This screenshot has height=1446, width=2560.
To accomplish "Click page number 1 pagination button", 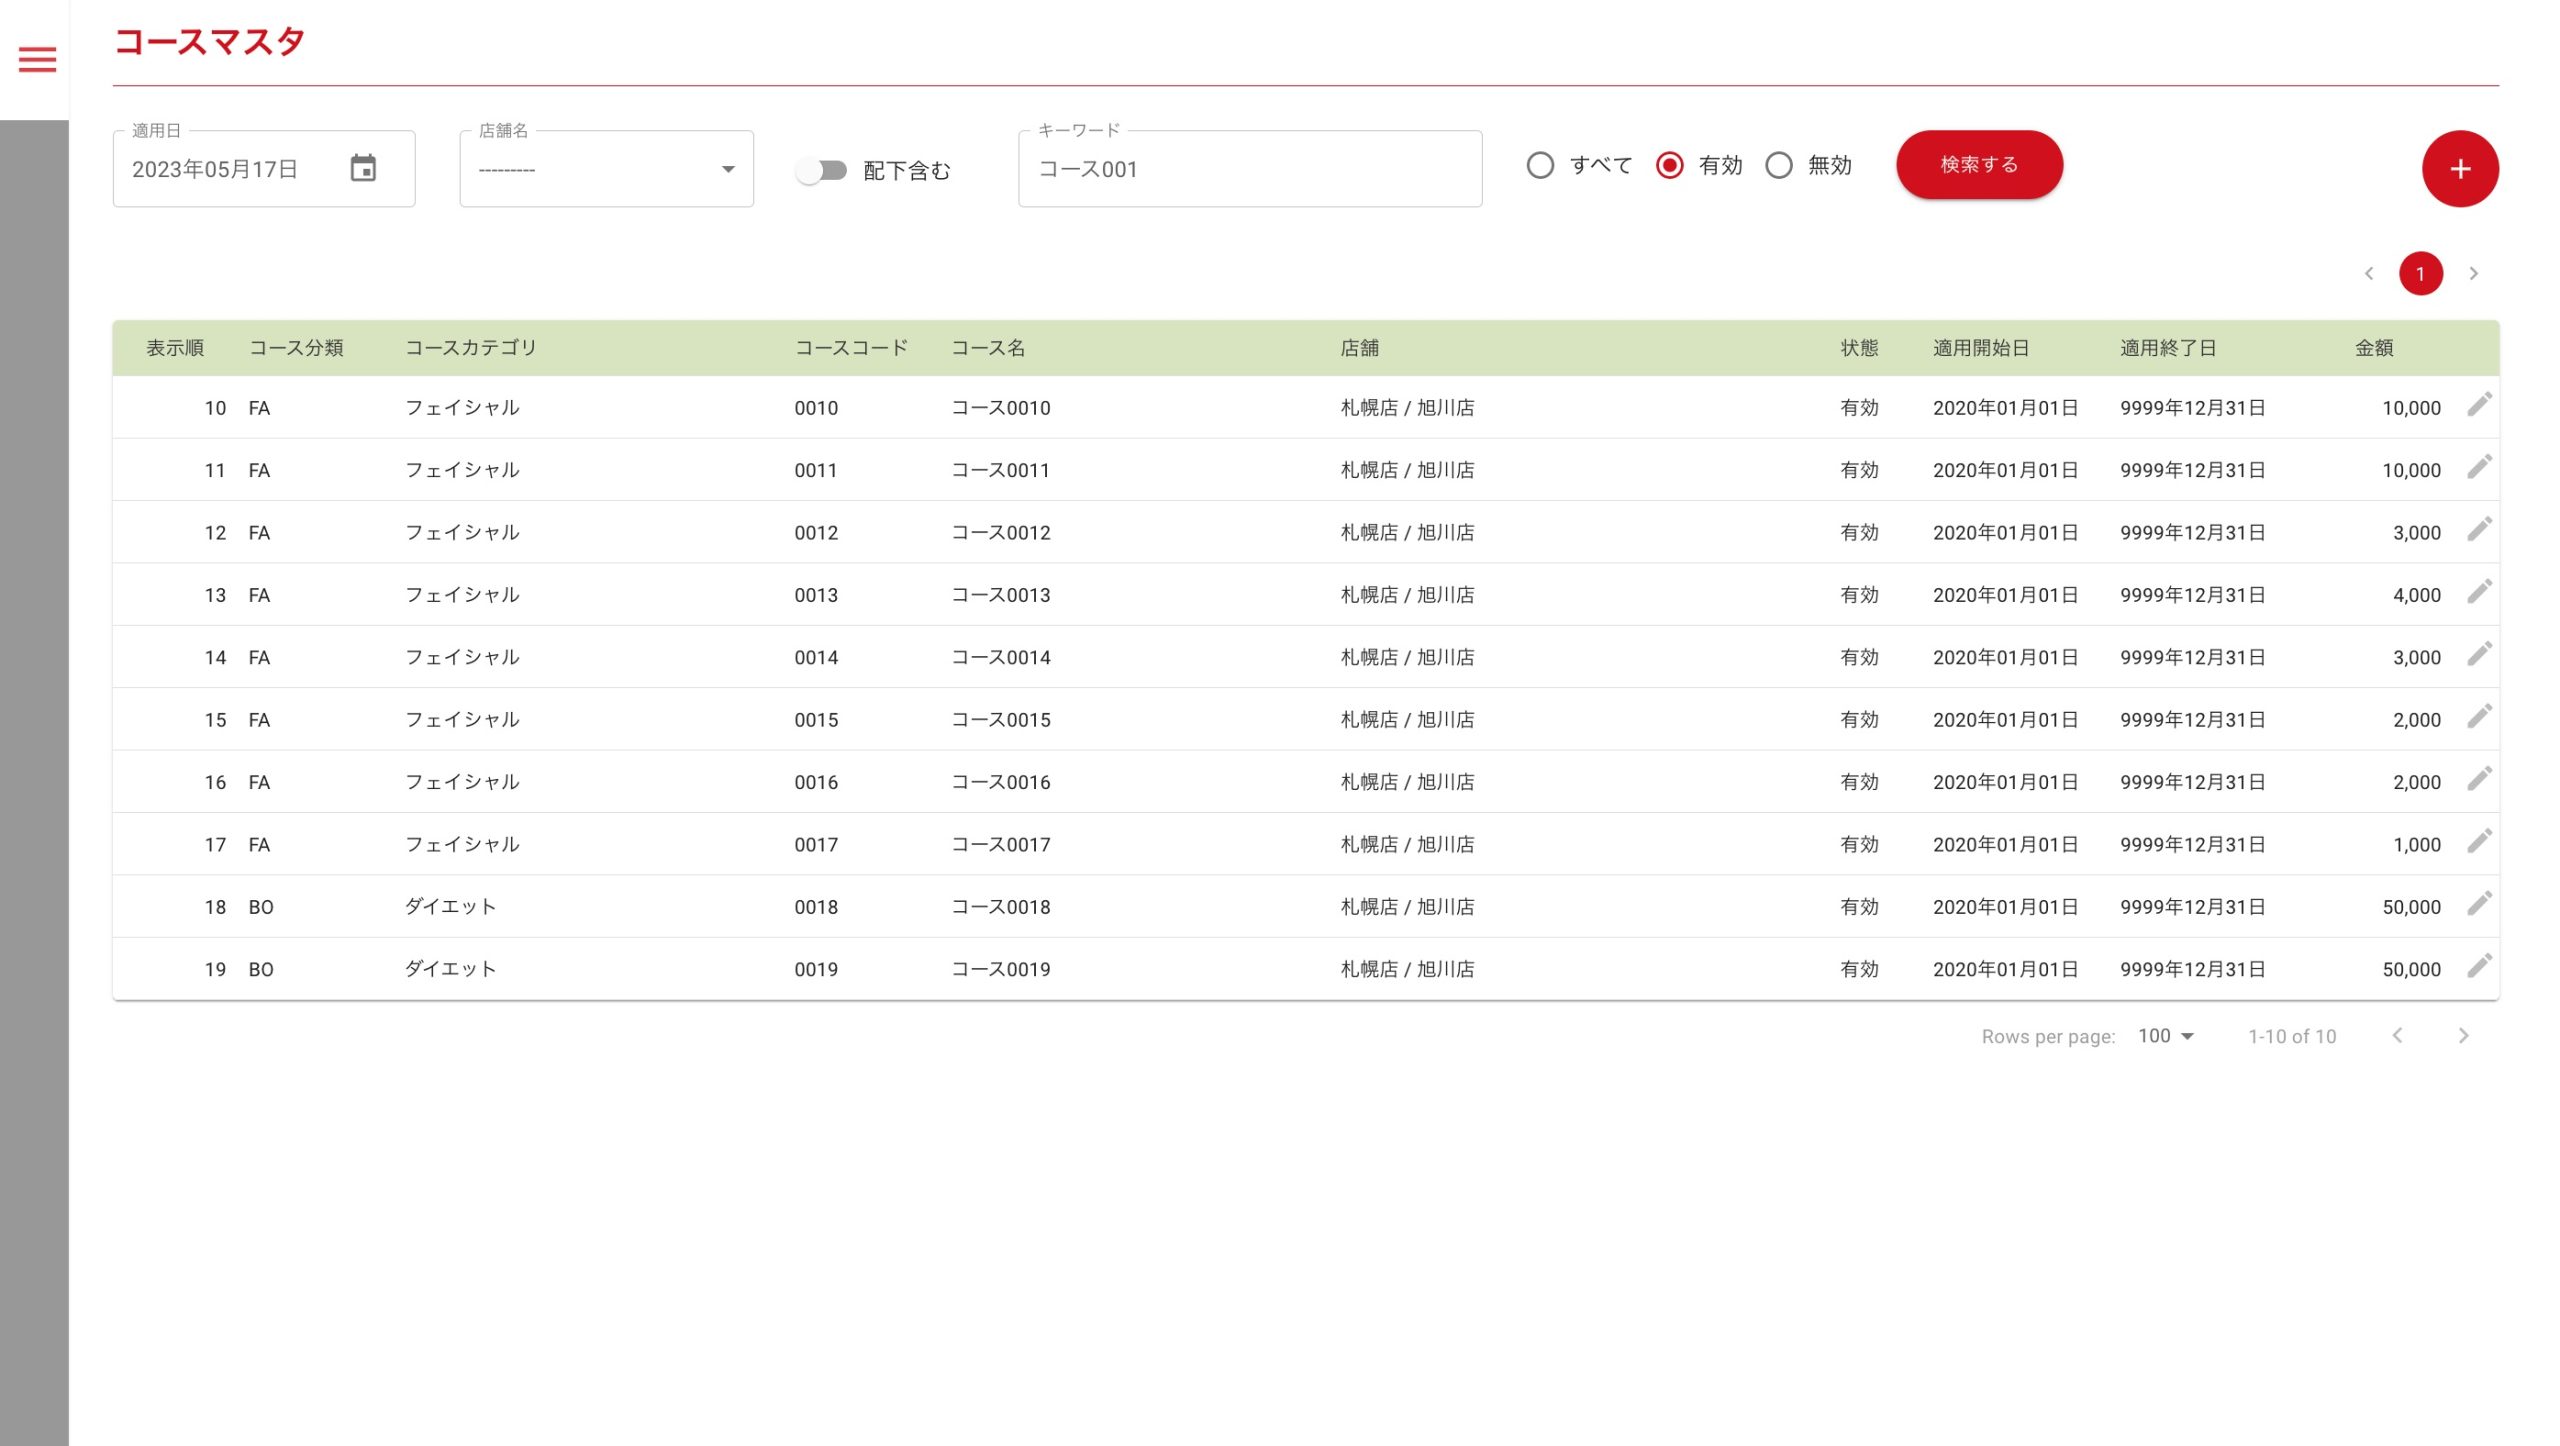I will 2420,273.
